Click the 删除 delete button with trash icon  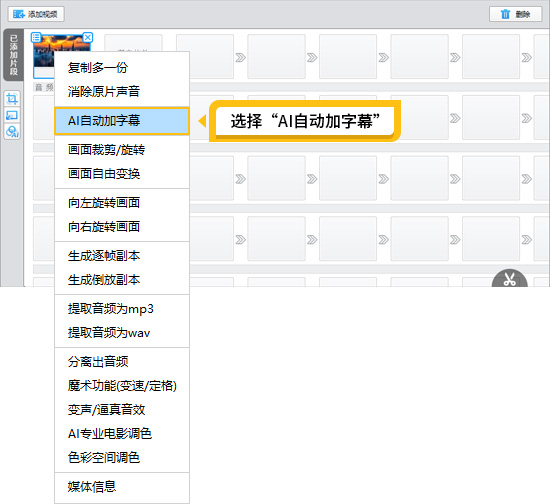pos(515,14)
